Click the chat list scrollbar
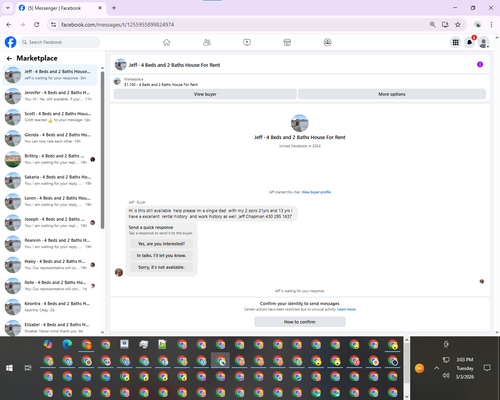This screenshot has height=400, width=500. coord(102,150)
